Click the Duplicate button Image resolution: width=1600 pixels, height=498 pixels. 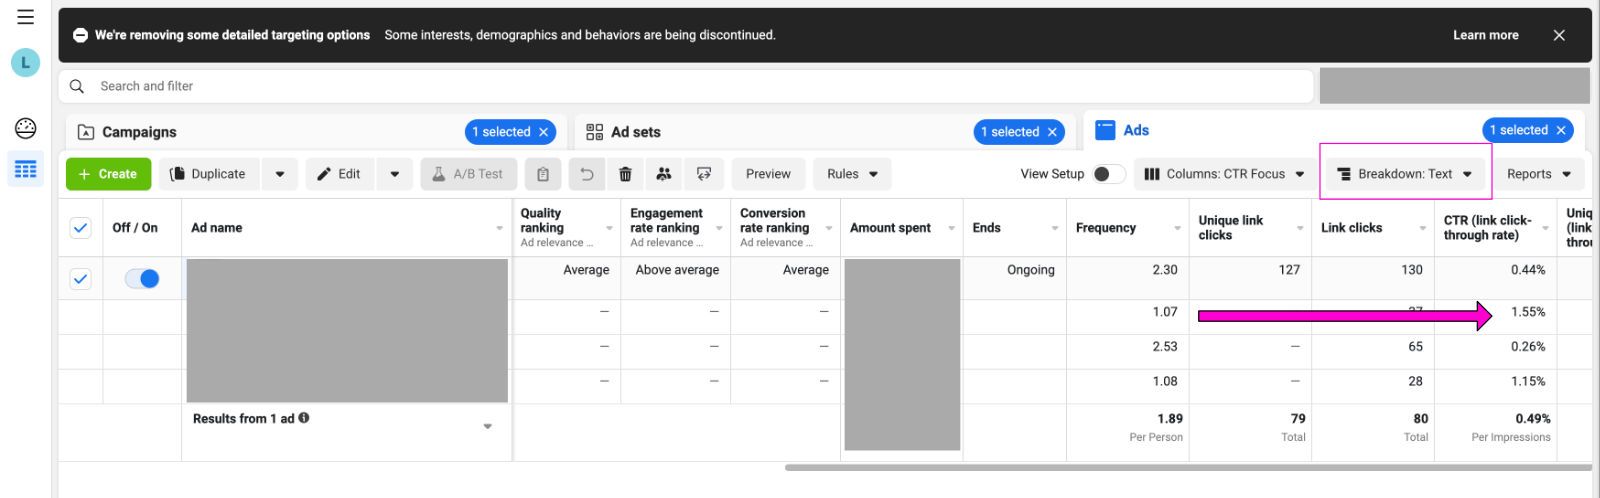[x=208, y=174]
